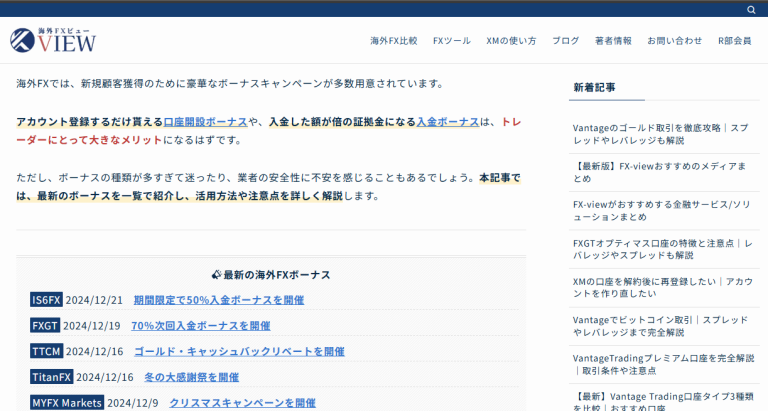Open Vantageでビットコイン取引 sidebar article
The width and height of the screenshot is (768, 411).
(x=660, y=325)
